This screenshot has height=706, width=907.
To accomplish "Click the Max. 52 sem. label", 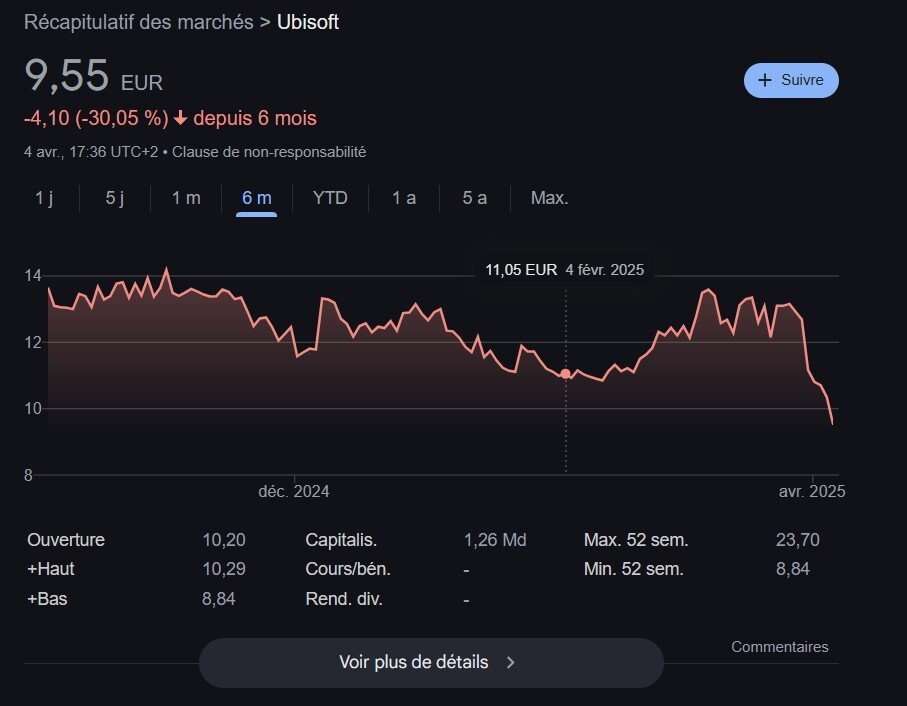I will pos(636,540).
